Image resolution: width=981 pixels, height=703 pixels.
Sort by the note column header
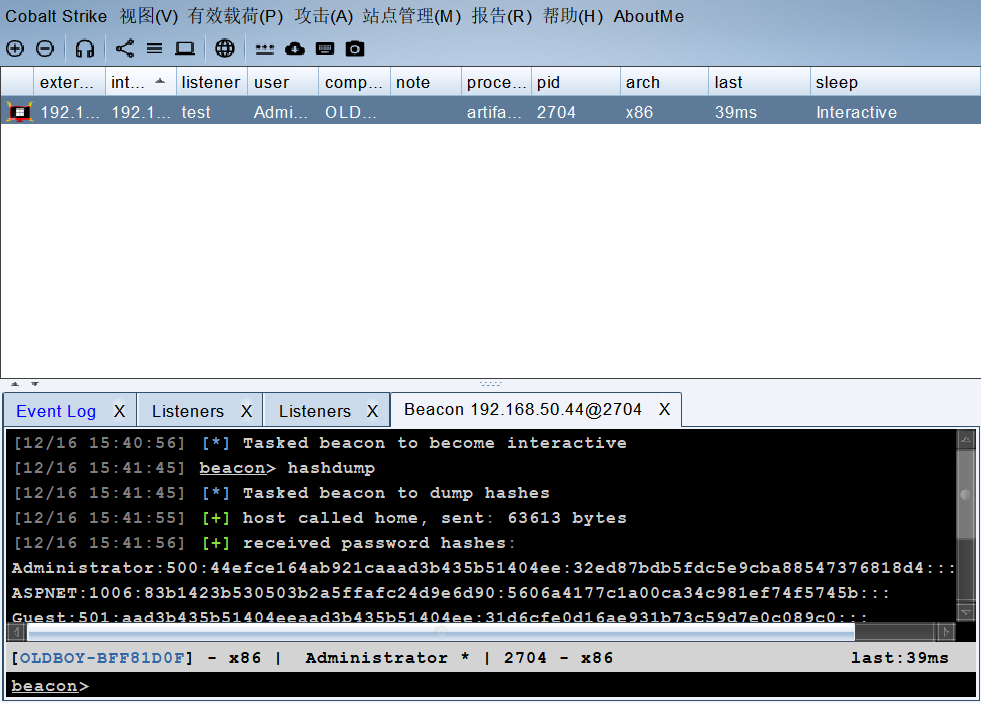425,82
